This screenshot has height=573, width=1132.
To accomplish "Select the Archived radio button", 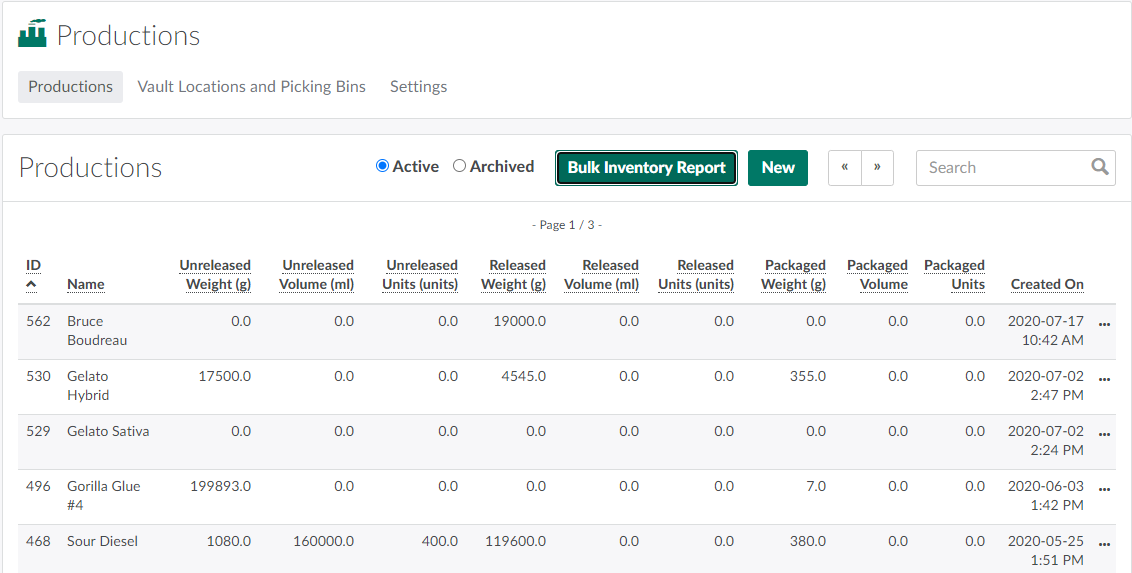I will [x=460, y=166].
